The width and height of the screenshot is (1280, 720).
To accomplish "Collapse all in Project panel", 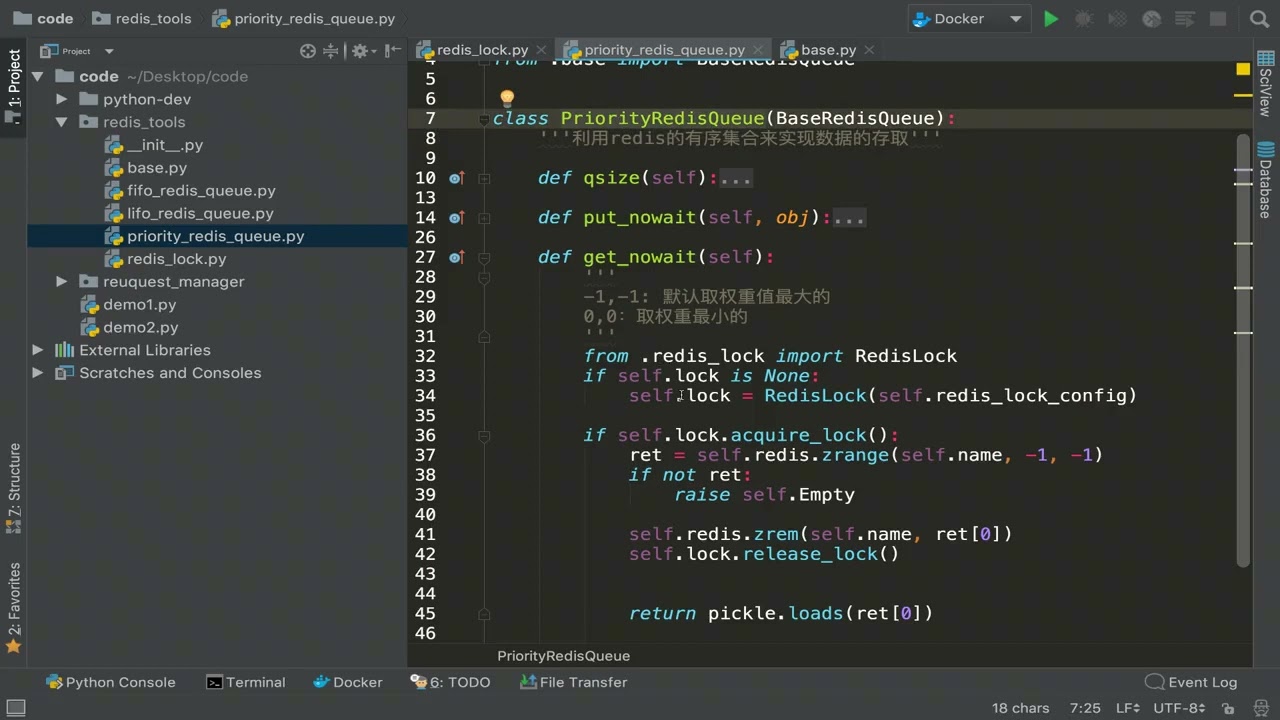I will pyautogui.click(x=333, y=51).
